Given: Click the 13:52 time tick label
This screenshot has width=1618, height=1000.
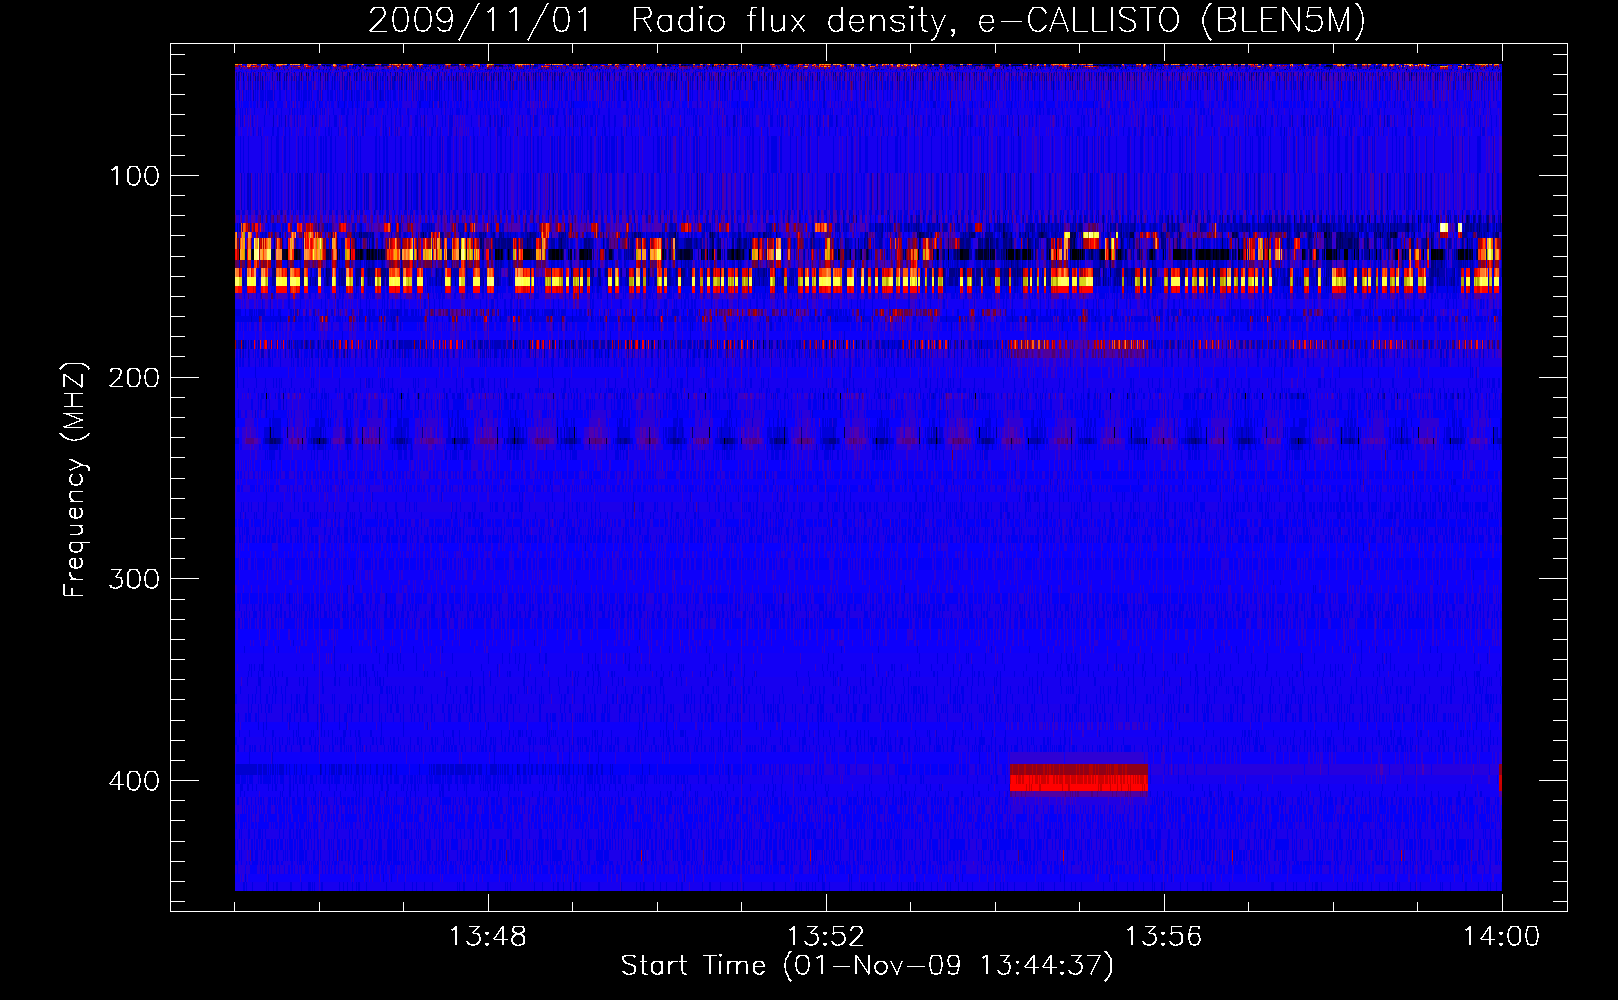Looking at the screenshot, I should coord(825,937).
